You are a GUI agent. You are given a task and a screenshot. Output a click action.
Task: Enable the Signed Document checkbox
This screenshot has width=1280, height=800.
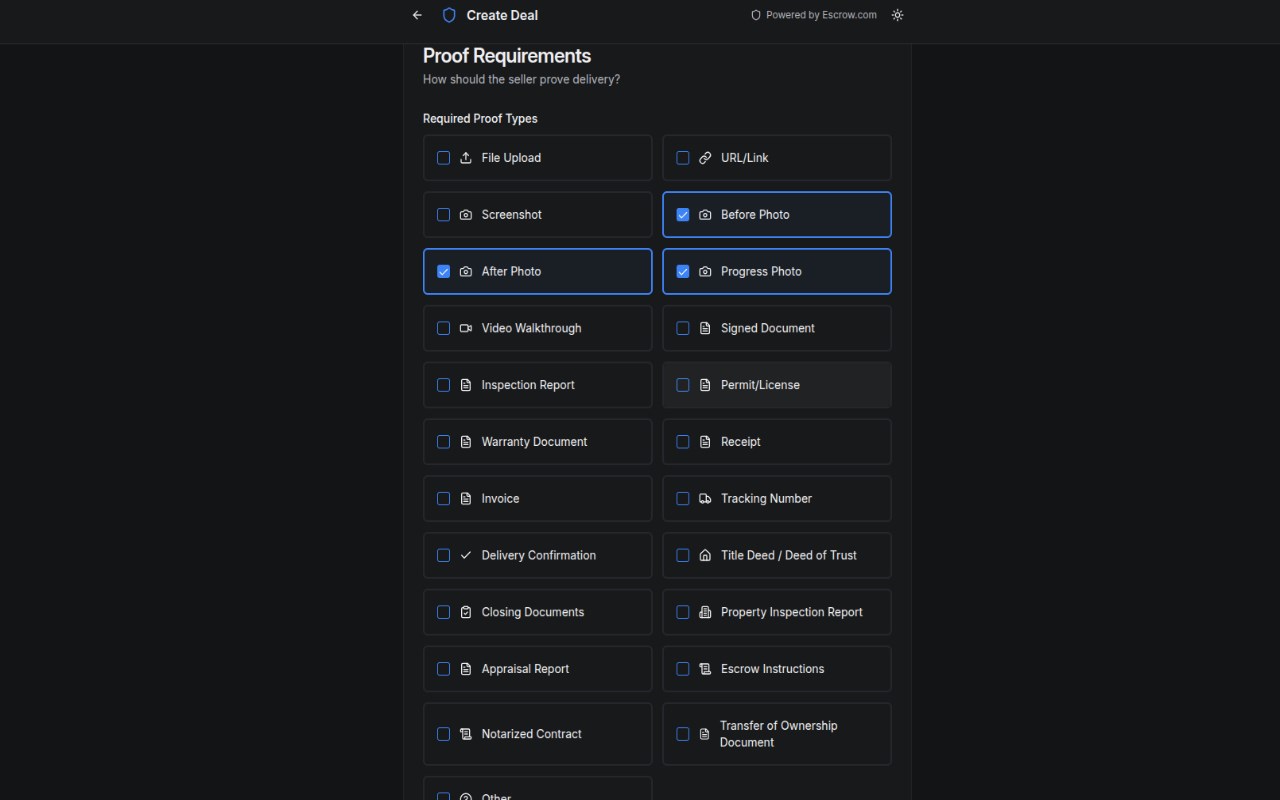pyautogui.click(x=683, y=328)
